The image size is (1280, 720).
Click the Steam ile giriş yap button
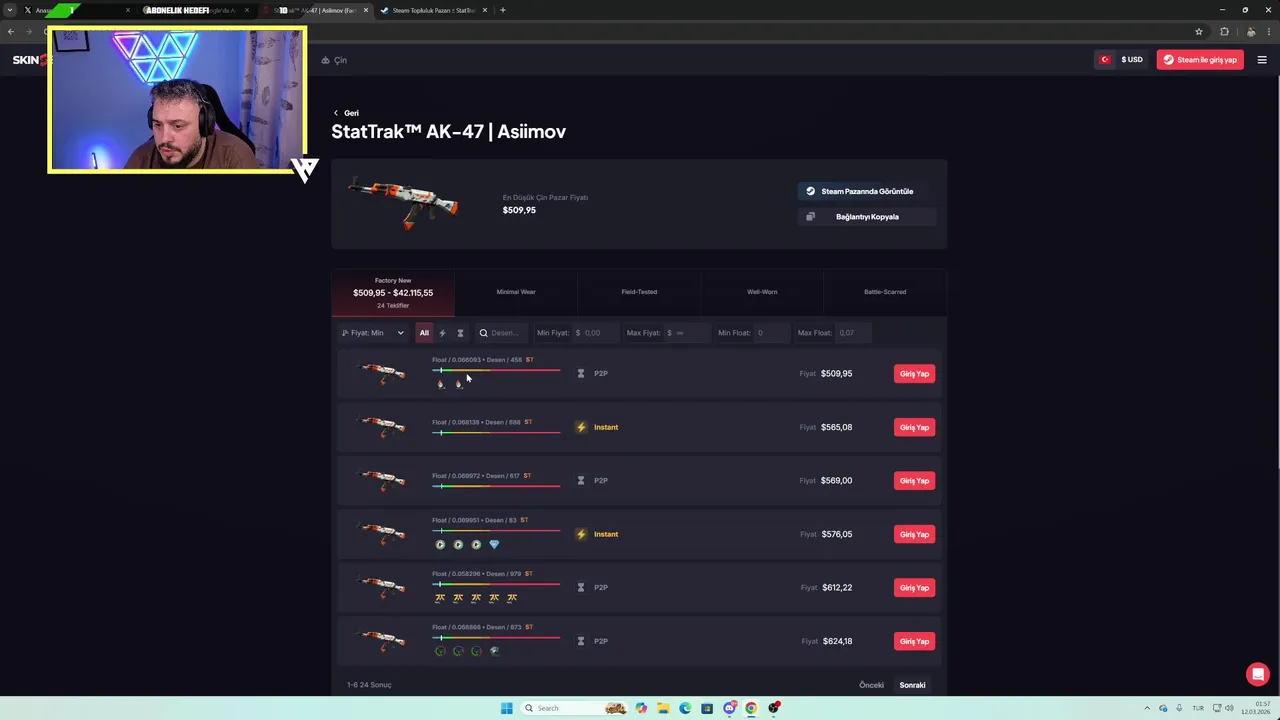[x=1200, y=60]
